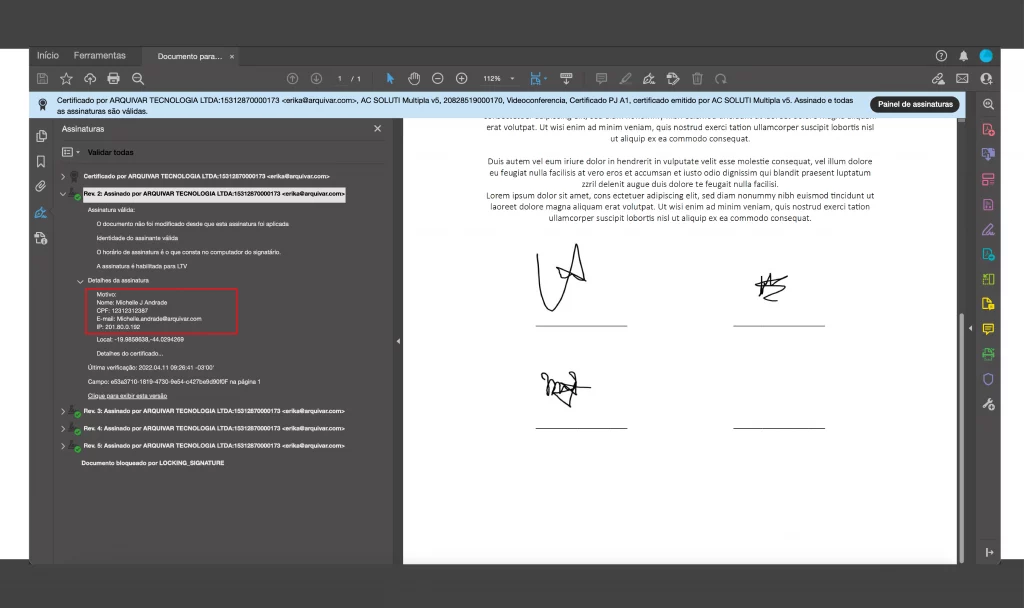Image resolution: width=1024 pixels, height=608 pixels.
Task: Close the Assinaturas panel
Action: (x=377, y=129)
